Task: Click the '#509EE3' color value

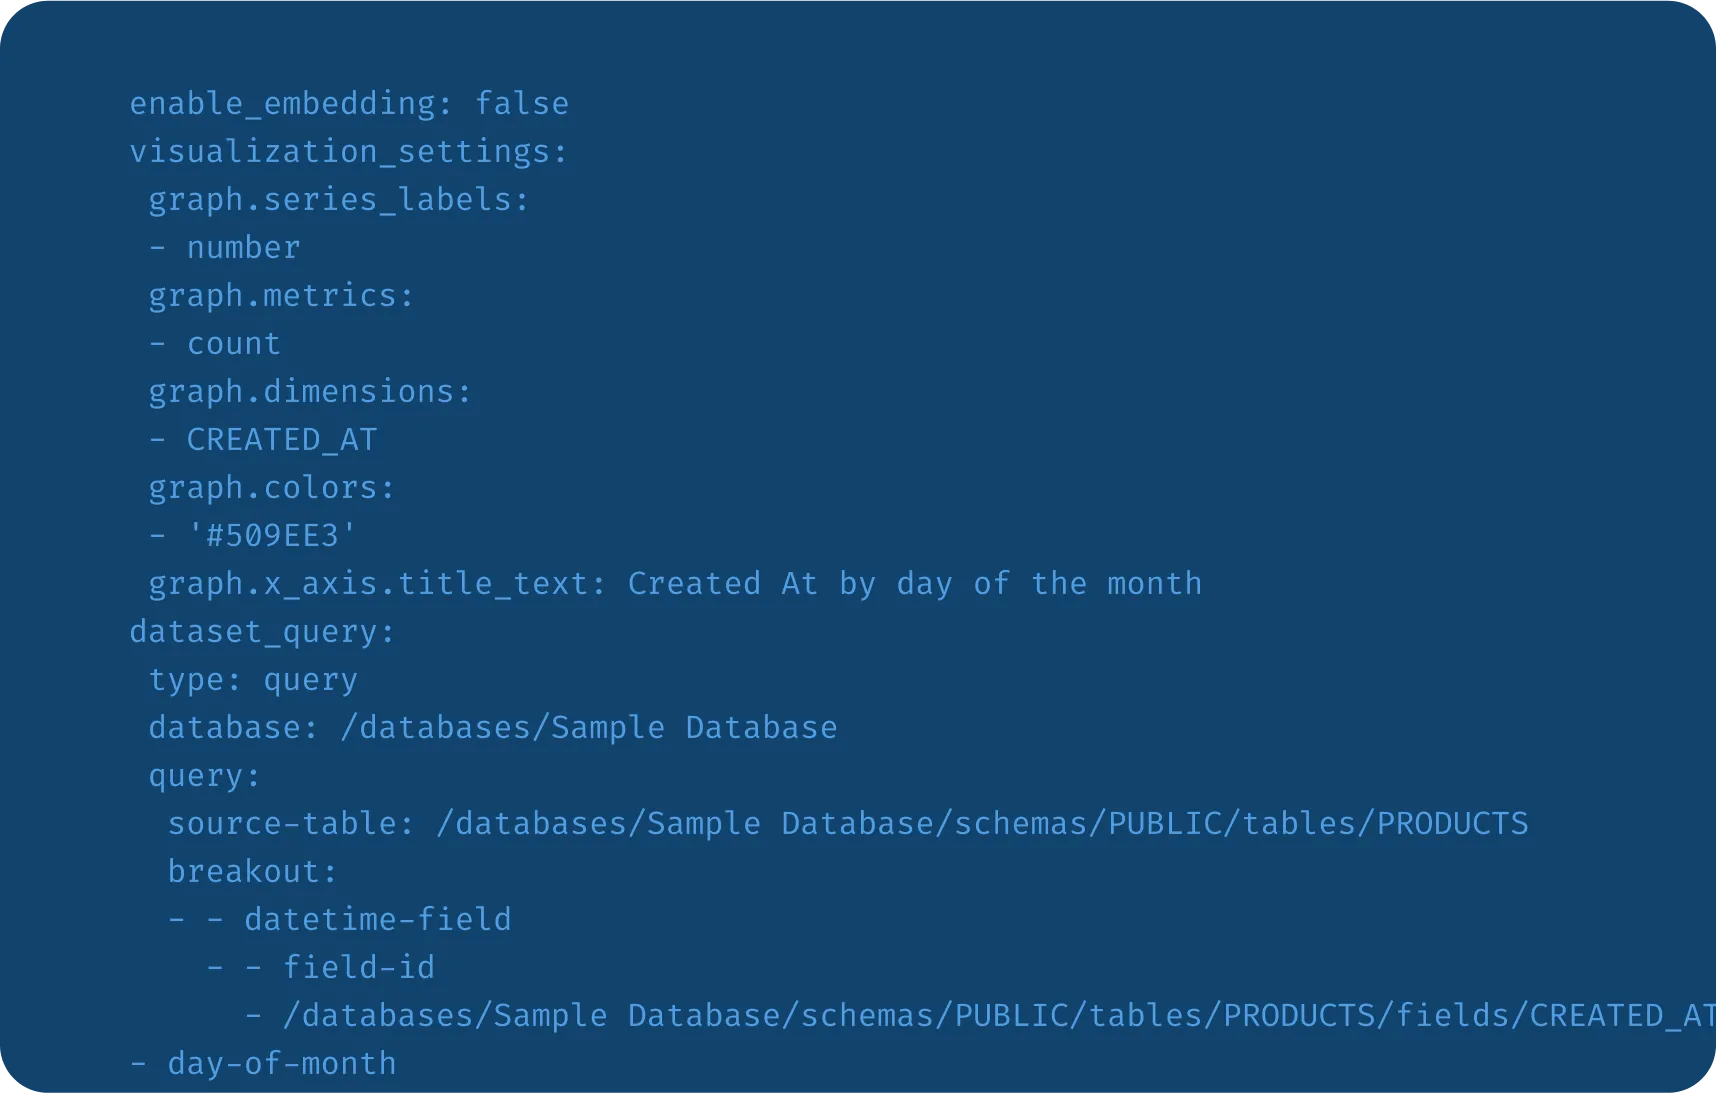Action: click(x=272, y=536)
